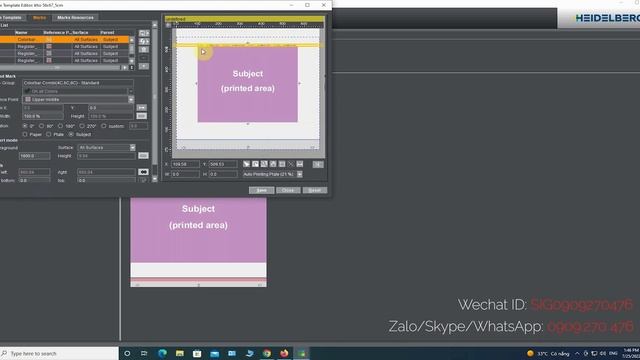Click the pink swatch of the first Register row
Screen dimensions: 640x360
point(49,47)
